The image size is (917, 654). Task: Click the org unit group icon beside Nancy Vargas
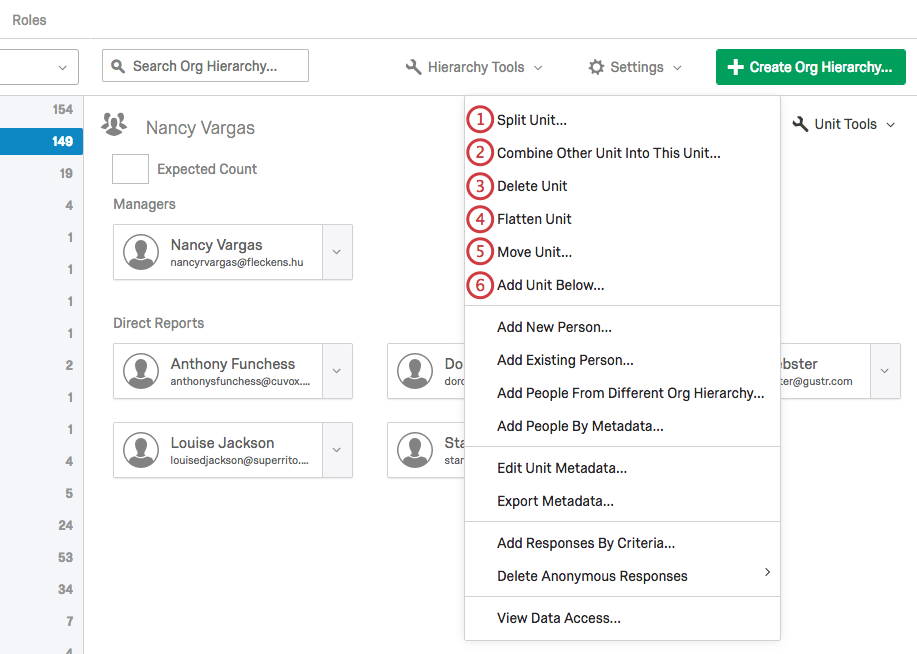point(114,124)
